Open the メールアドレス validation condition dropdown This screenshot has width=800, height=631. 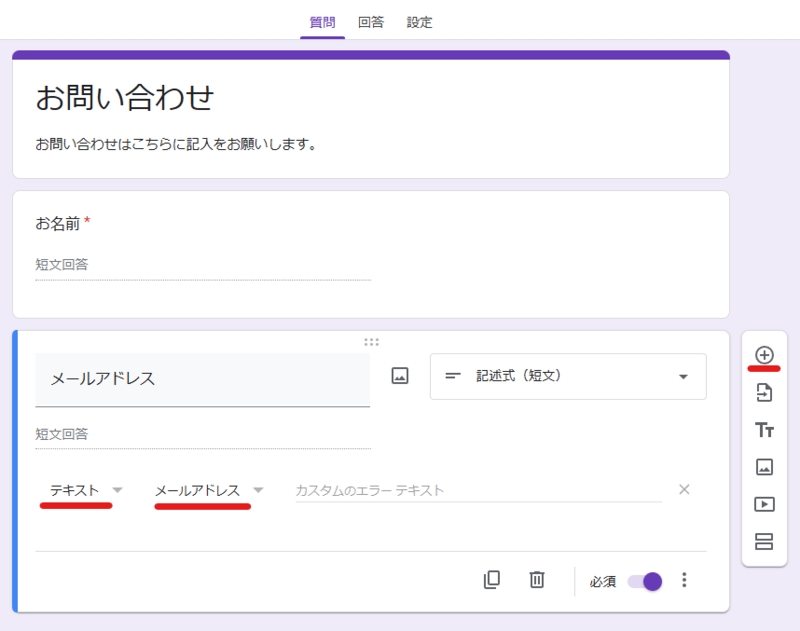point(205,489)
